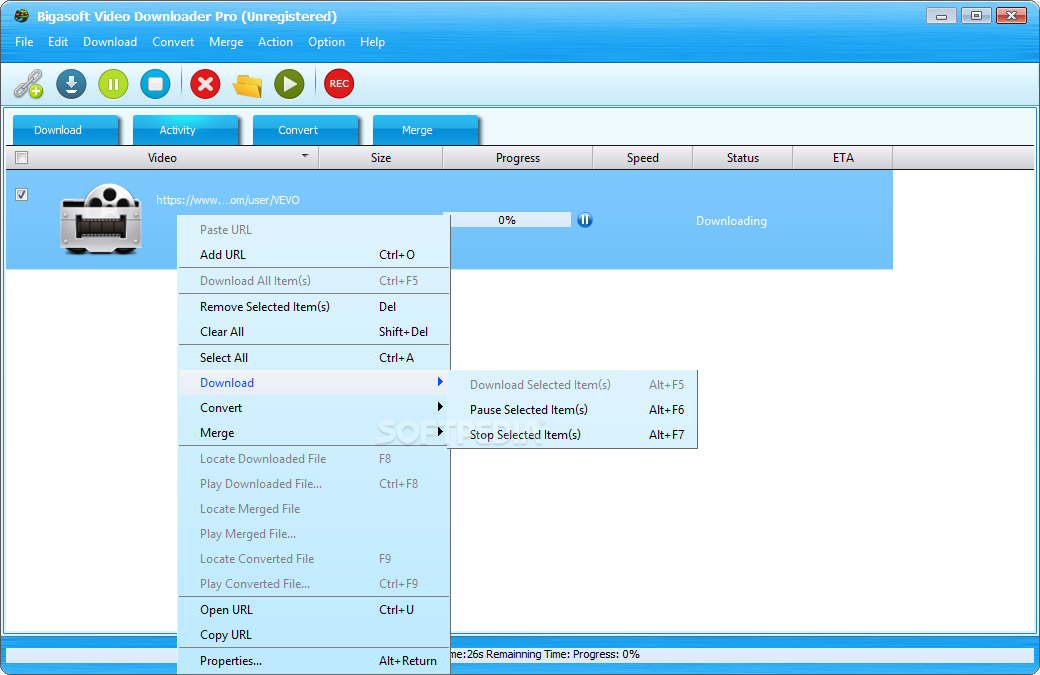Click the blue download arrow toolbar icon

point(71,84)
